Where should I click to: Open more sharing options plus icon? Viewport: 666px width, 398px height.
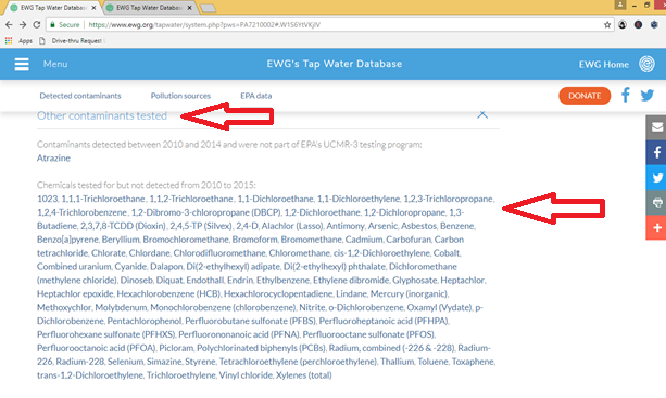pos(657,228)
